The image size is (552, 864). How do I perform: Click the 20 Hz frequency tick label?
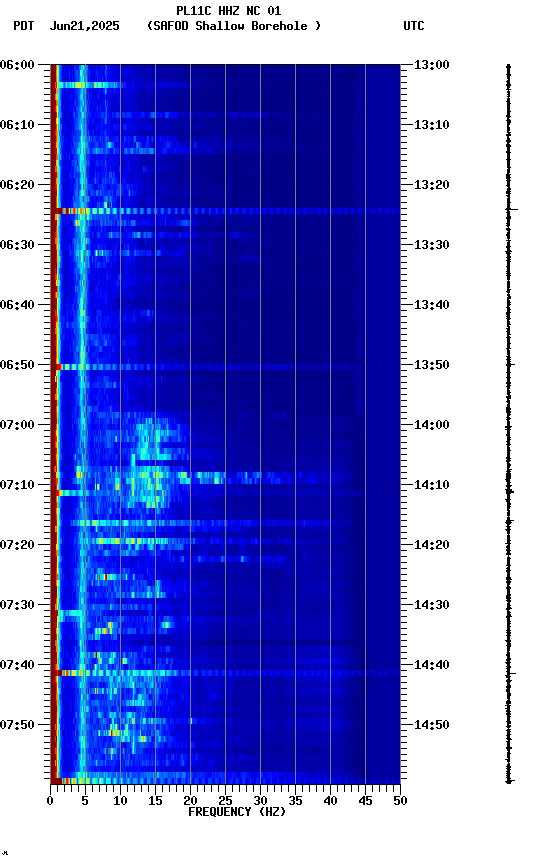point(190,801)
